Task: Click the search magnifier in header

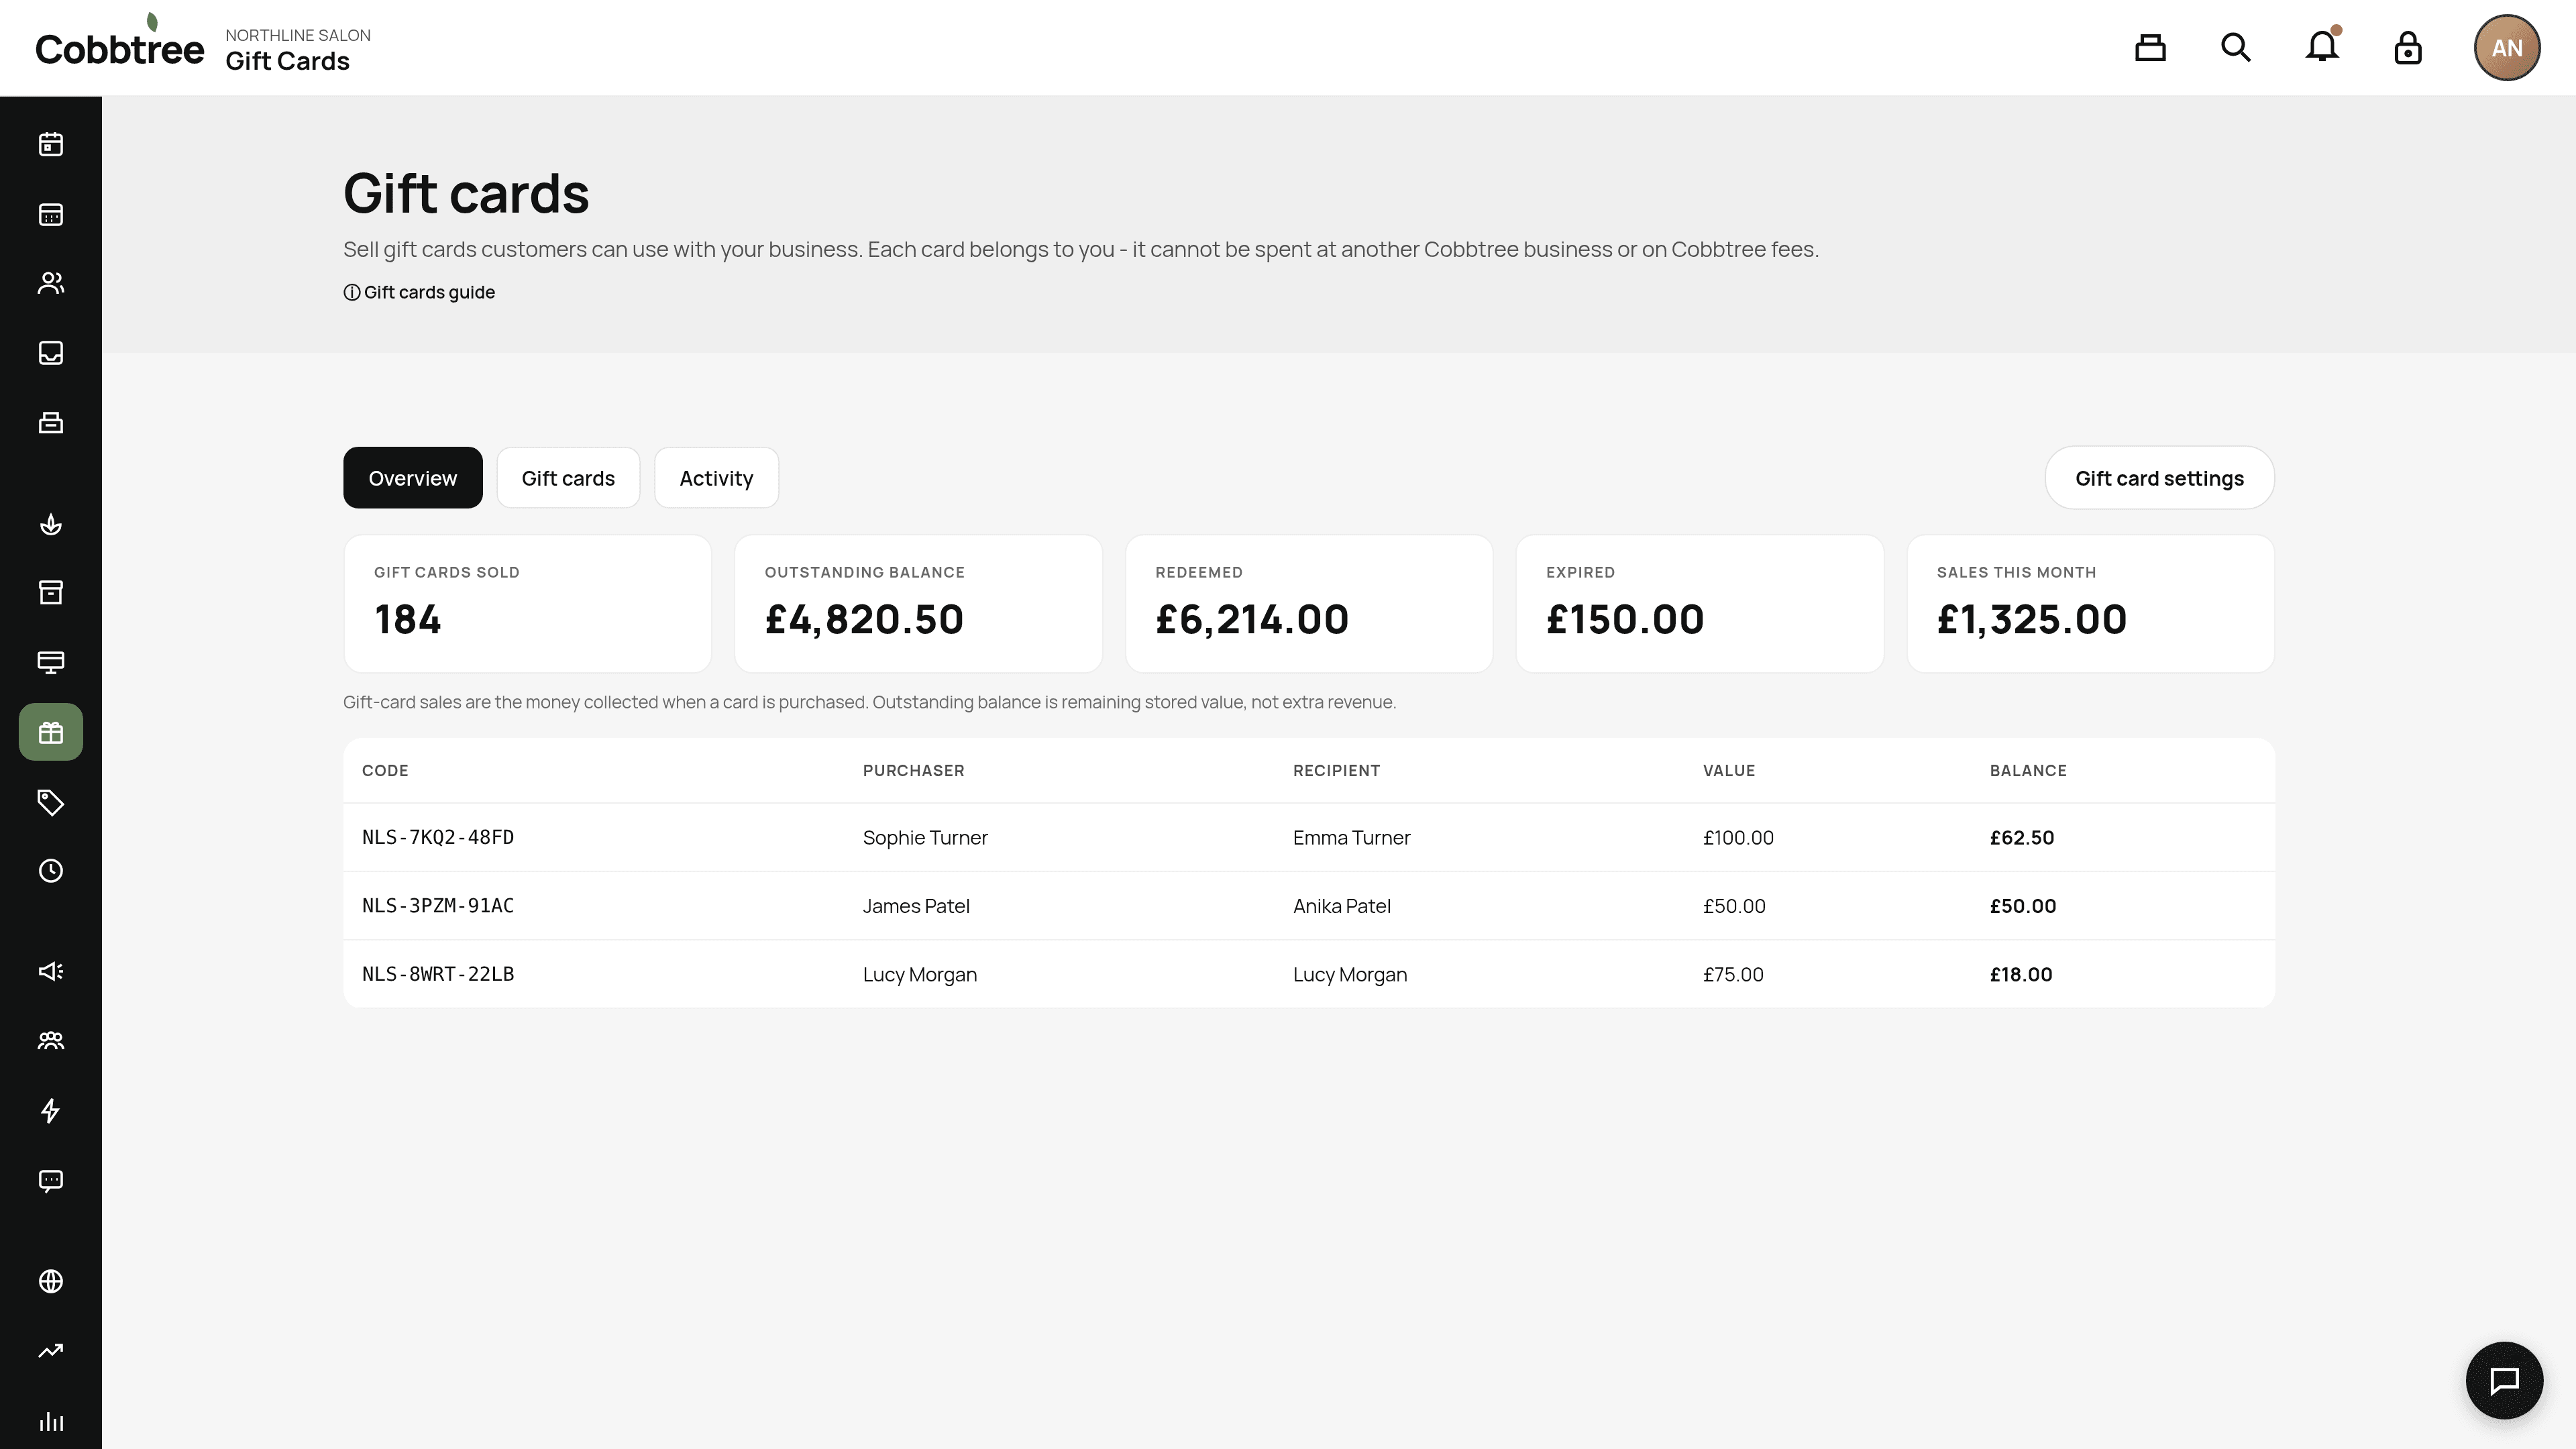Action: click(2236, 48)
